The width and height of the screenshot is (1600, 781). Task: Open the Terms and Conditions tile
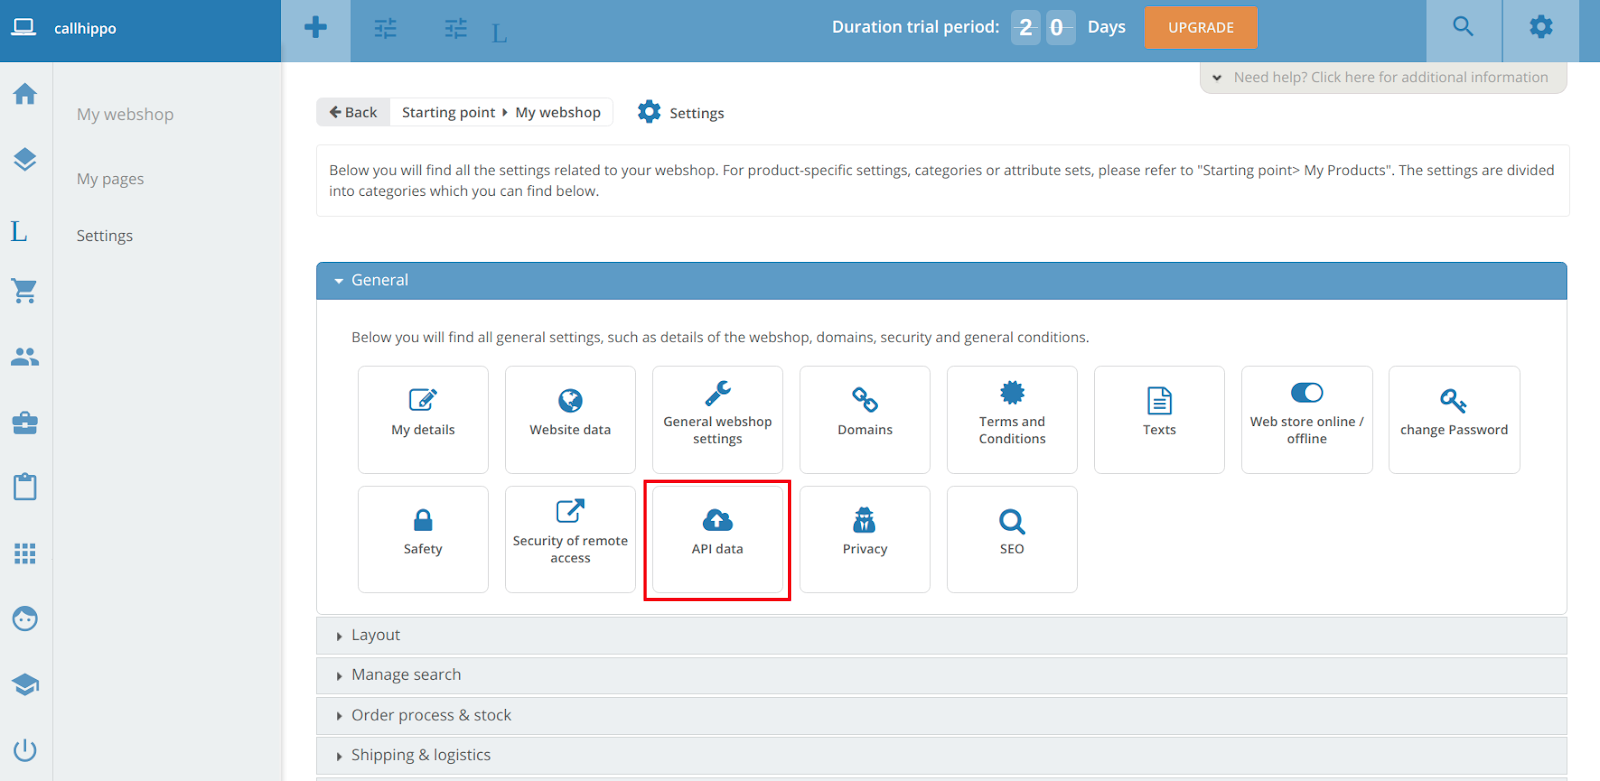pyautogui.click(x=1012, y=420)
